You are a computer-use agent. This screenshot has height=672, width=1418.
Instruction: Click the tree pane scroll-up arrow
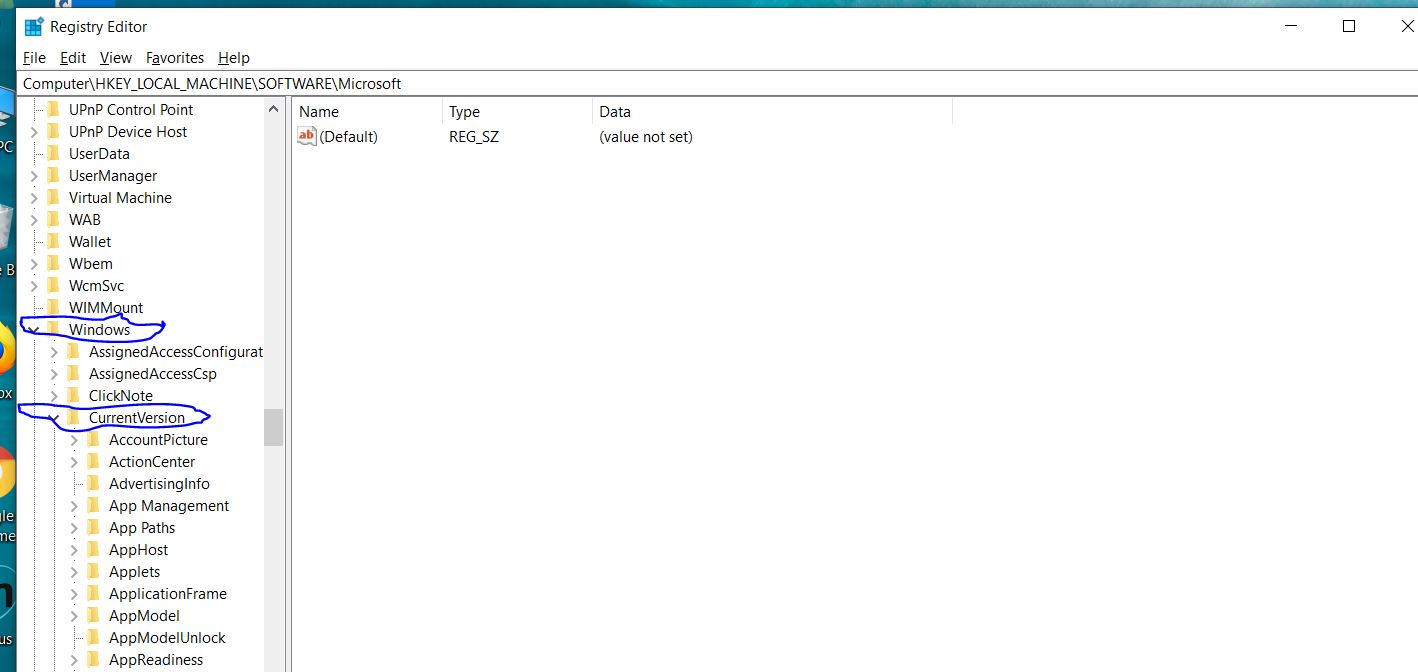click(x=274, y=109)
